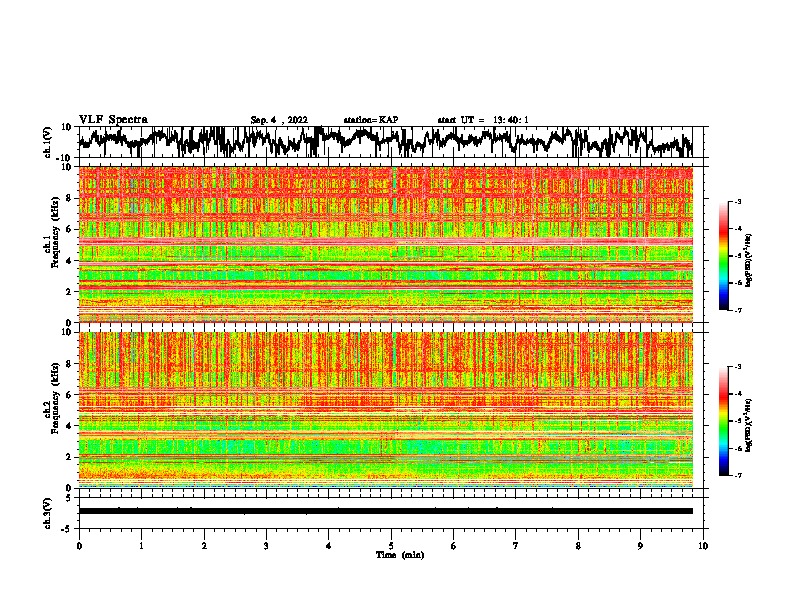Click the "-7" label on ch.2 colorbar

(737, 475)
